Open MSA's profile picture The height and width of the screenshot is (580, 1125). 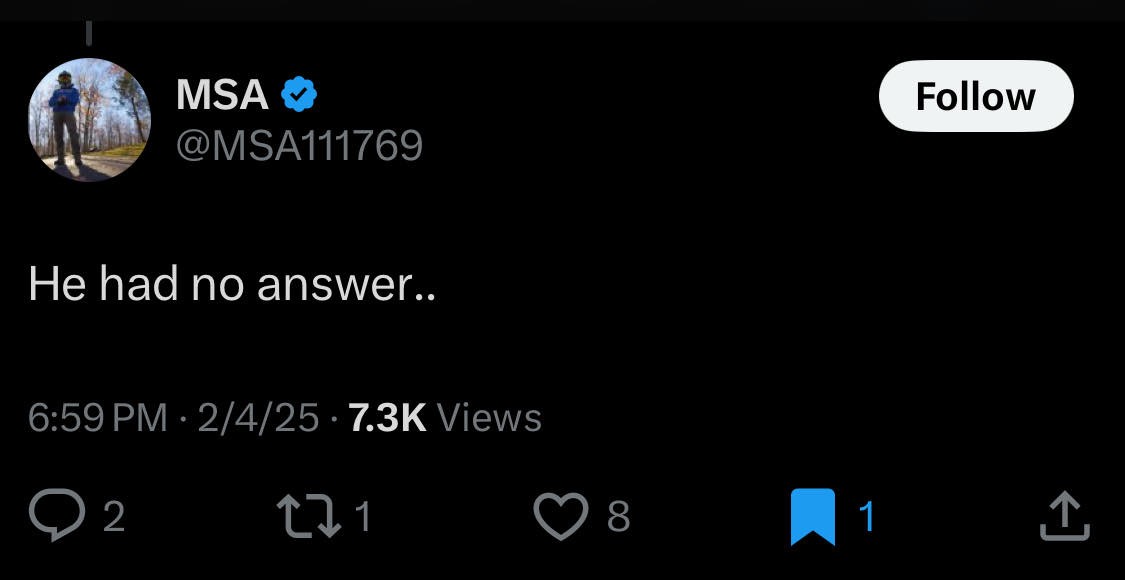[x=88, y=120]
